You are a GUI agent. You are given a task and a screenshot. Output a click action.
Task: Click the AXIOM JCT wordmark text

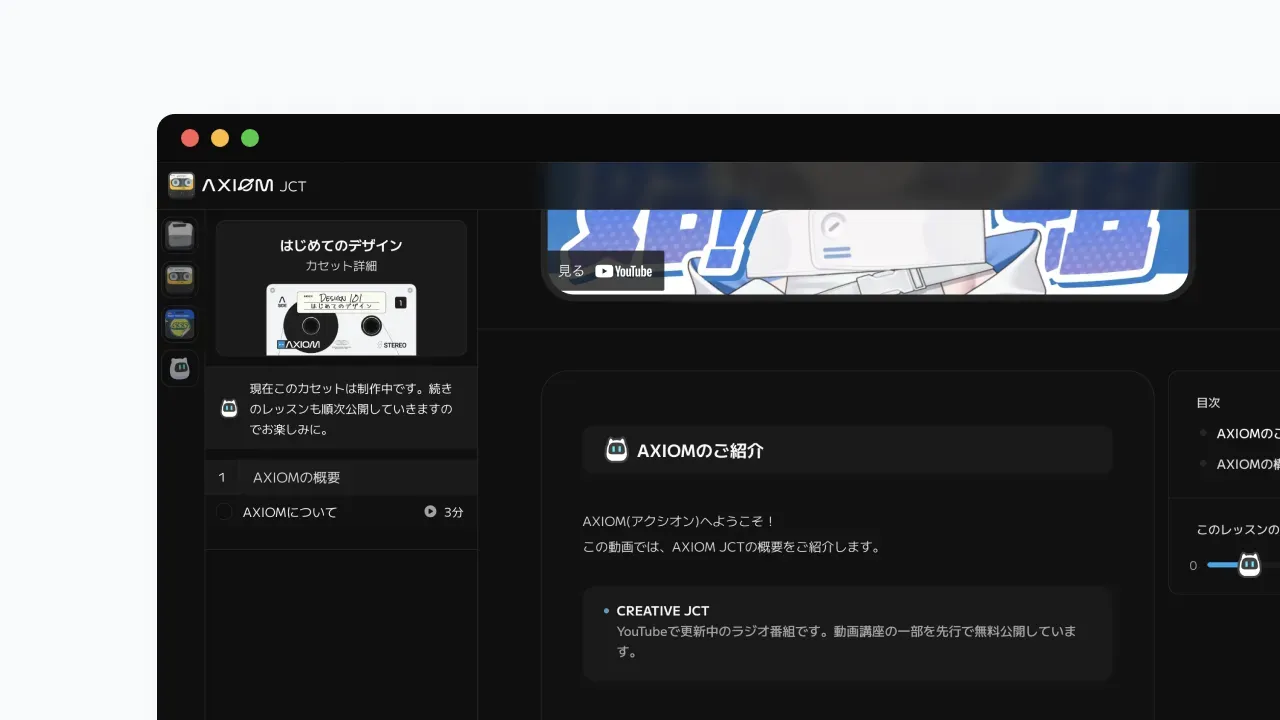[254, 185]
